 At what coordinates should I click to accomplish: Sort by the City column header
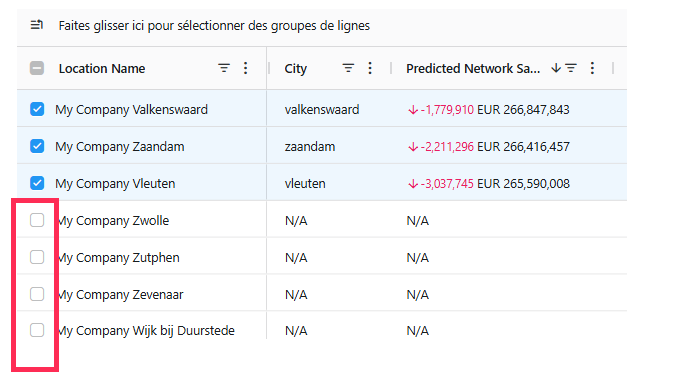coord(296,69)
